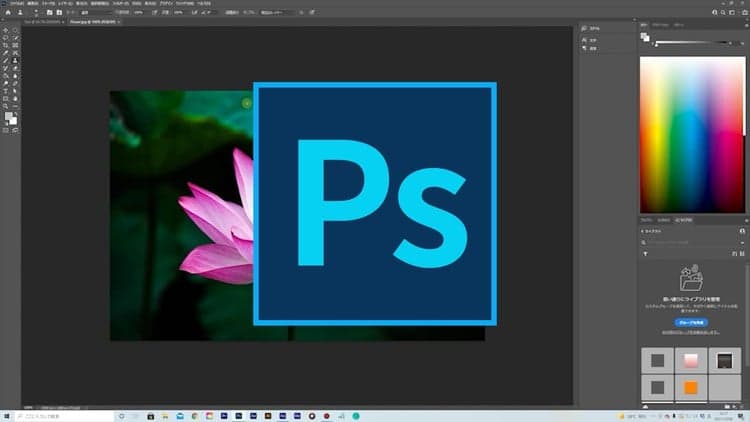Open the Edit Toolbar three-dots button
750x422 pixels.
coord(15,106)
